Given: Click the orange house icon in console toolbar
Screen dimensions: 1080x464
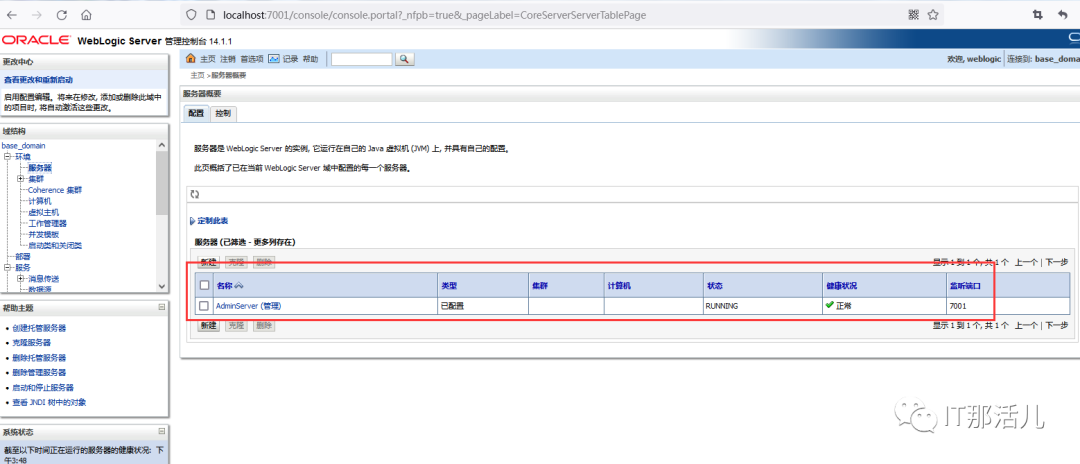Looking at the screenshot, I should (x=191, y=59).
